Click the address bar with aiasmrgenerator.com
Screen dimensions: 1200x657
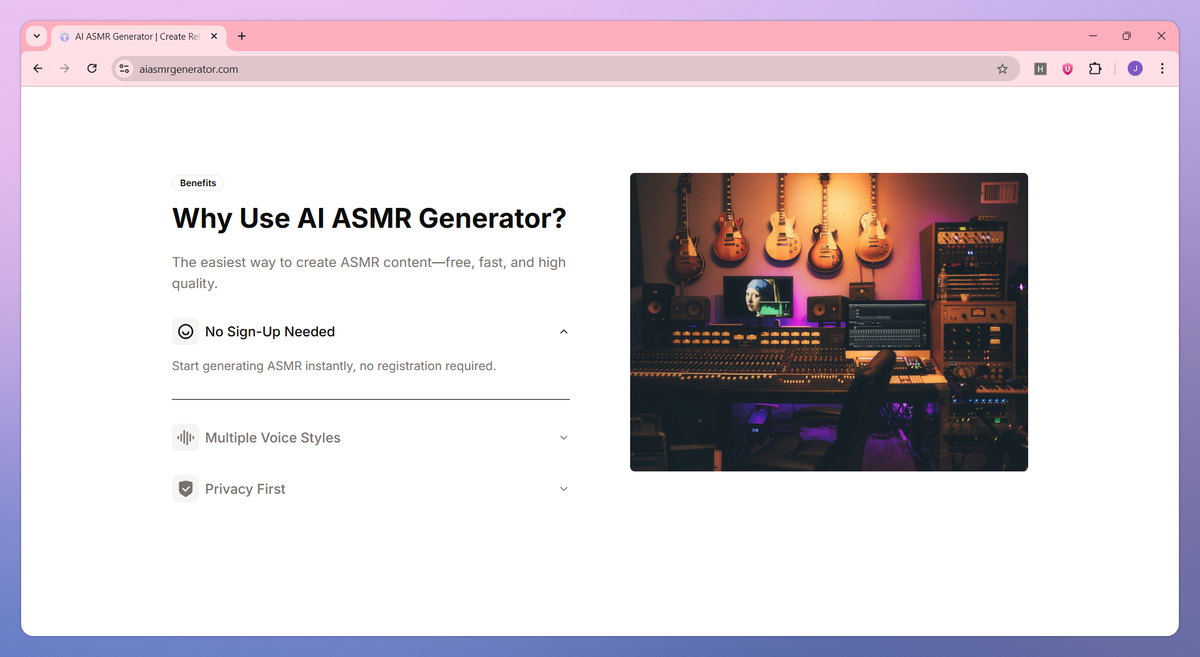click(x=565, y=69)
